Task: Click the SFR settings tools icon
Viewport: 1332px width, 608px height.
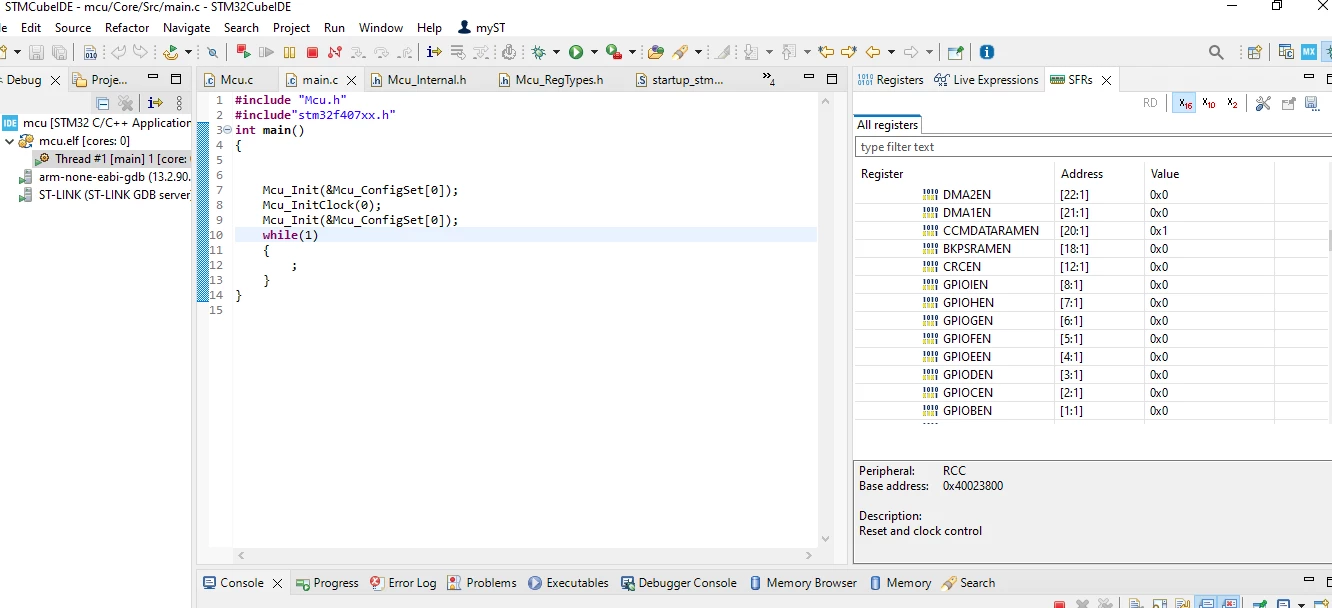Action: pyautogui.click(x=1263, y=103)
